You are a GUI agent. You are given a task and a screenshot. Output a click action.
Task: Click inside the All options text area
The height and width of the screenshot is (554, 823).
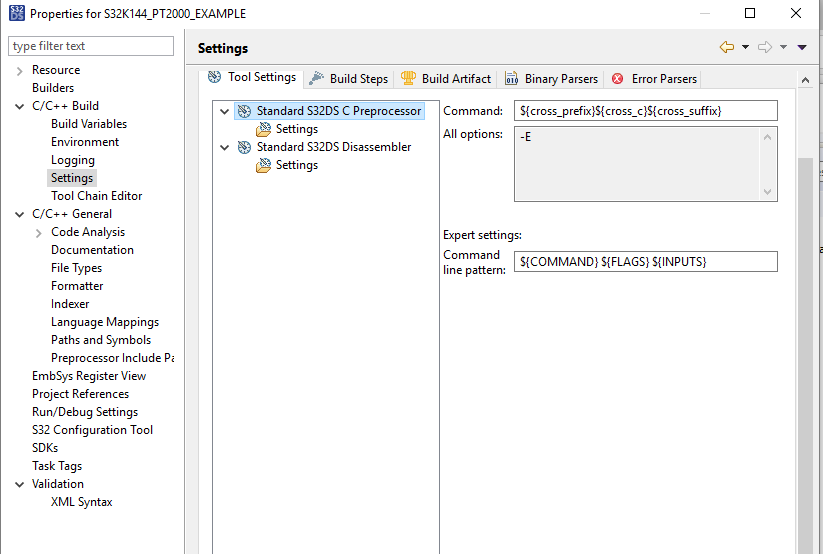(x=636, y=164)
